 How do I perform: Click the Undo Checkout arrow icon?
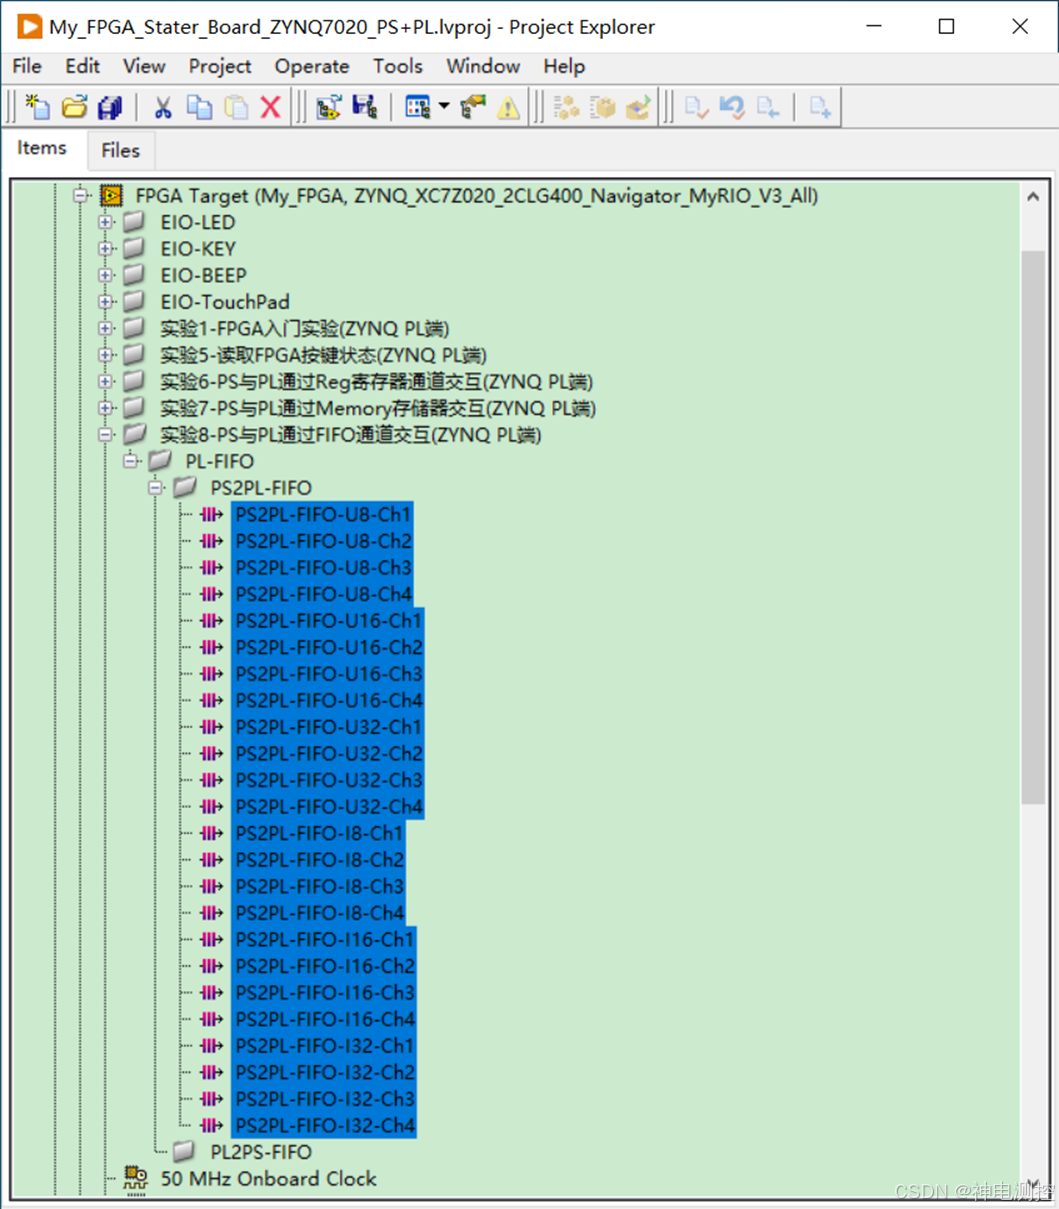tap(732, 107)
